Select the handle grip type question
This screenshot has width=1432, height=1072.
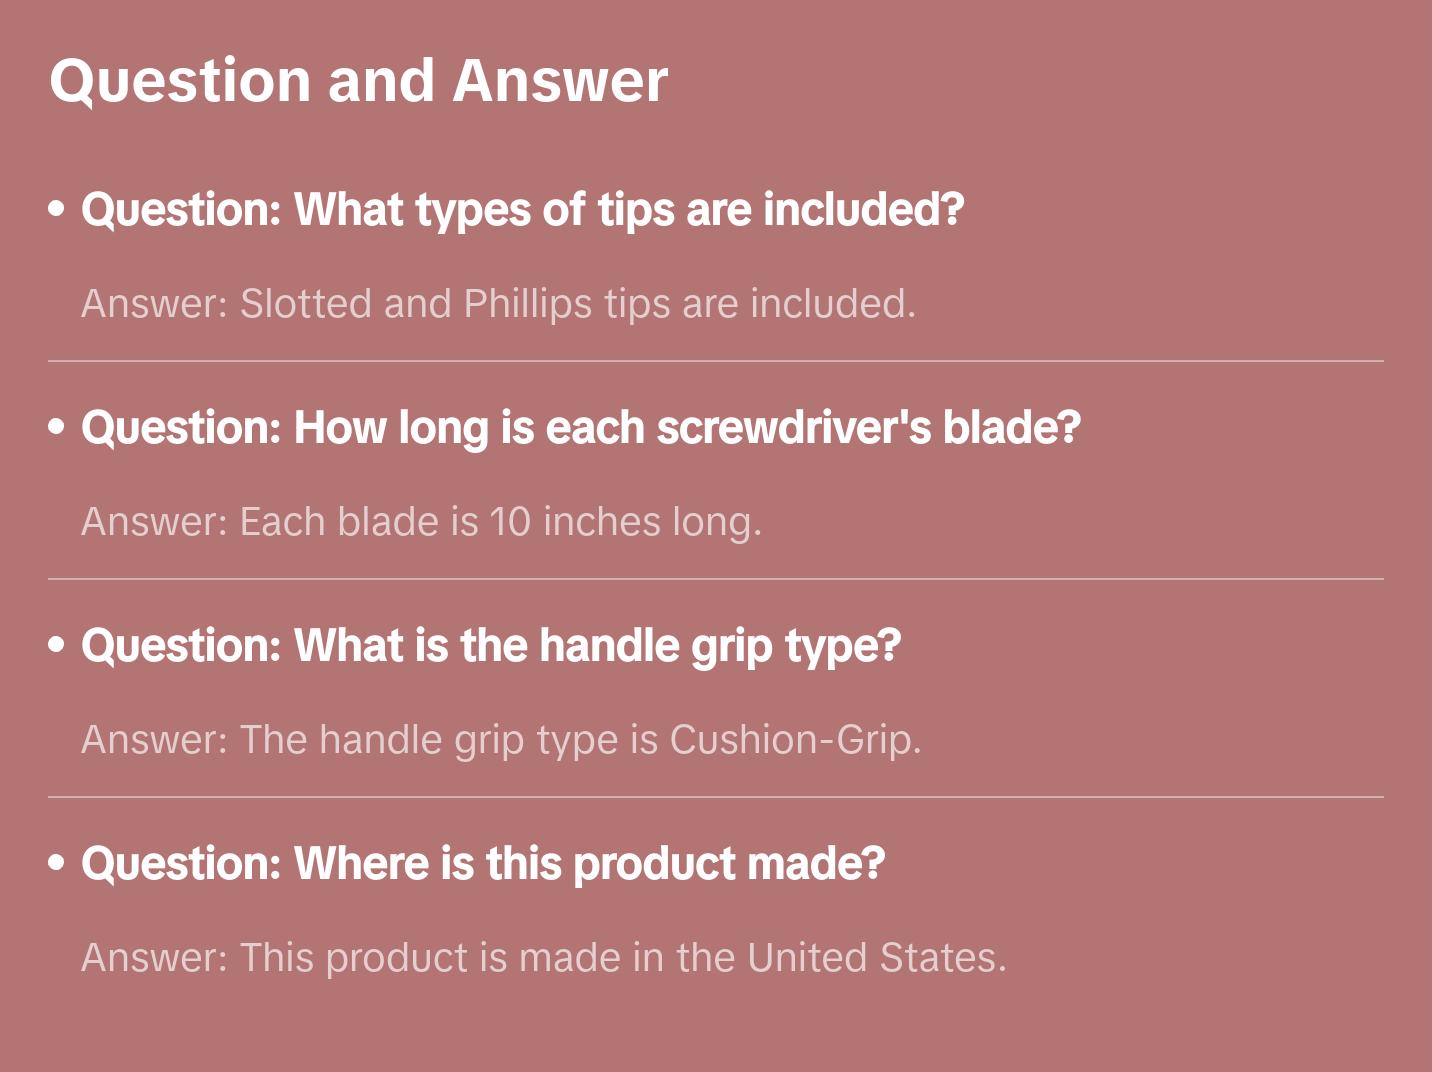(490, 646)
